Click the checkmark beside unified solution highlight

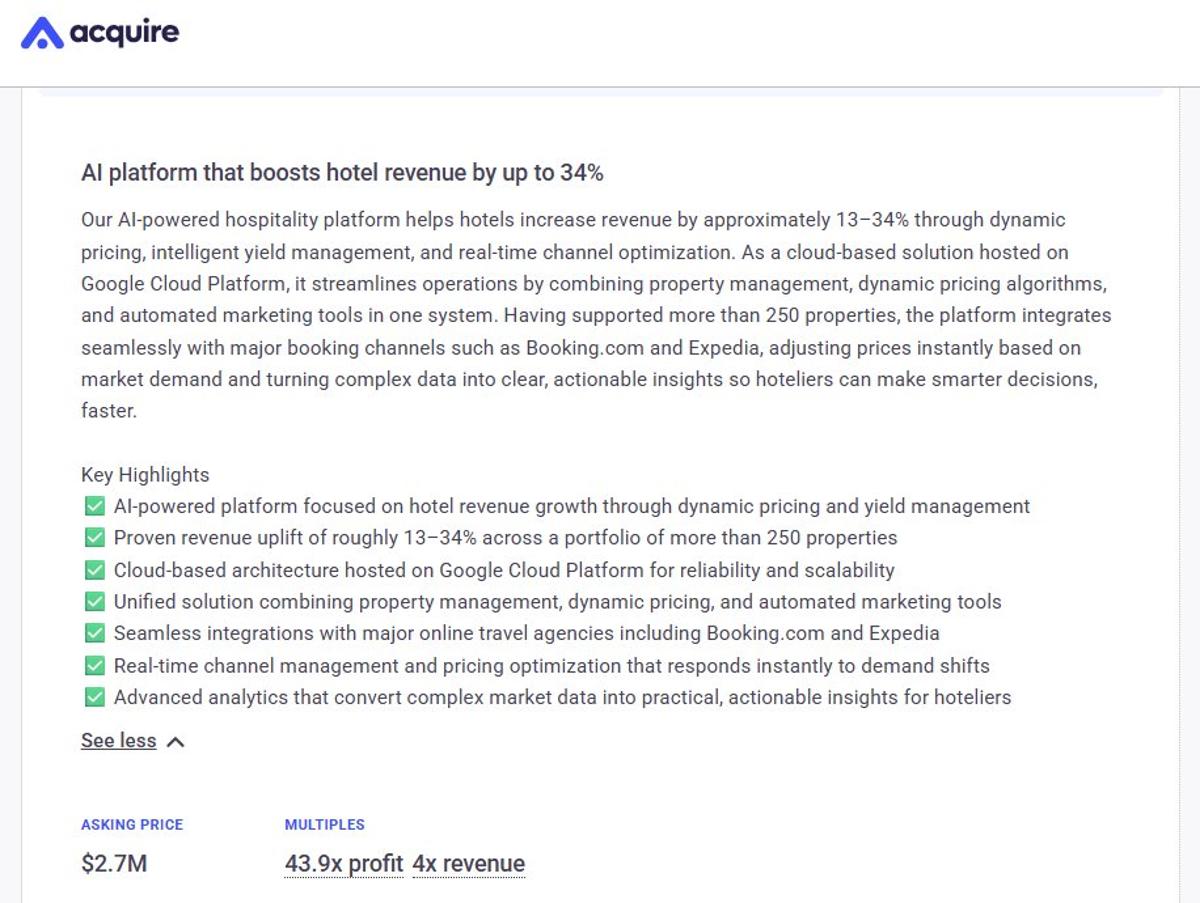pos(94,602)
